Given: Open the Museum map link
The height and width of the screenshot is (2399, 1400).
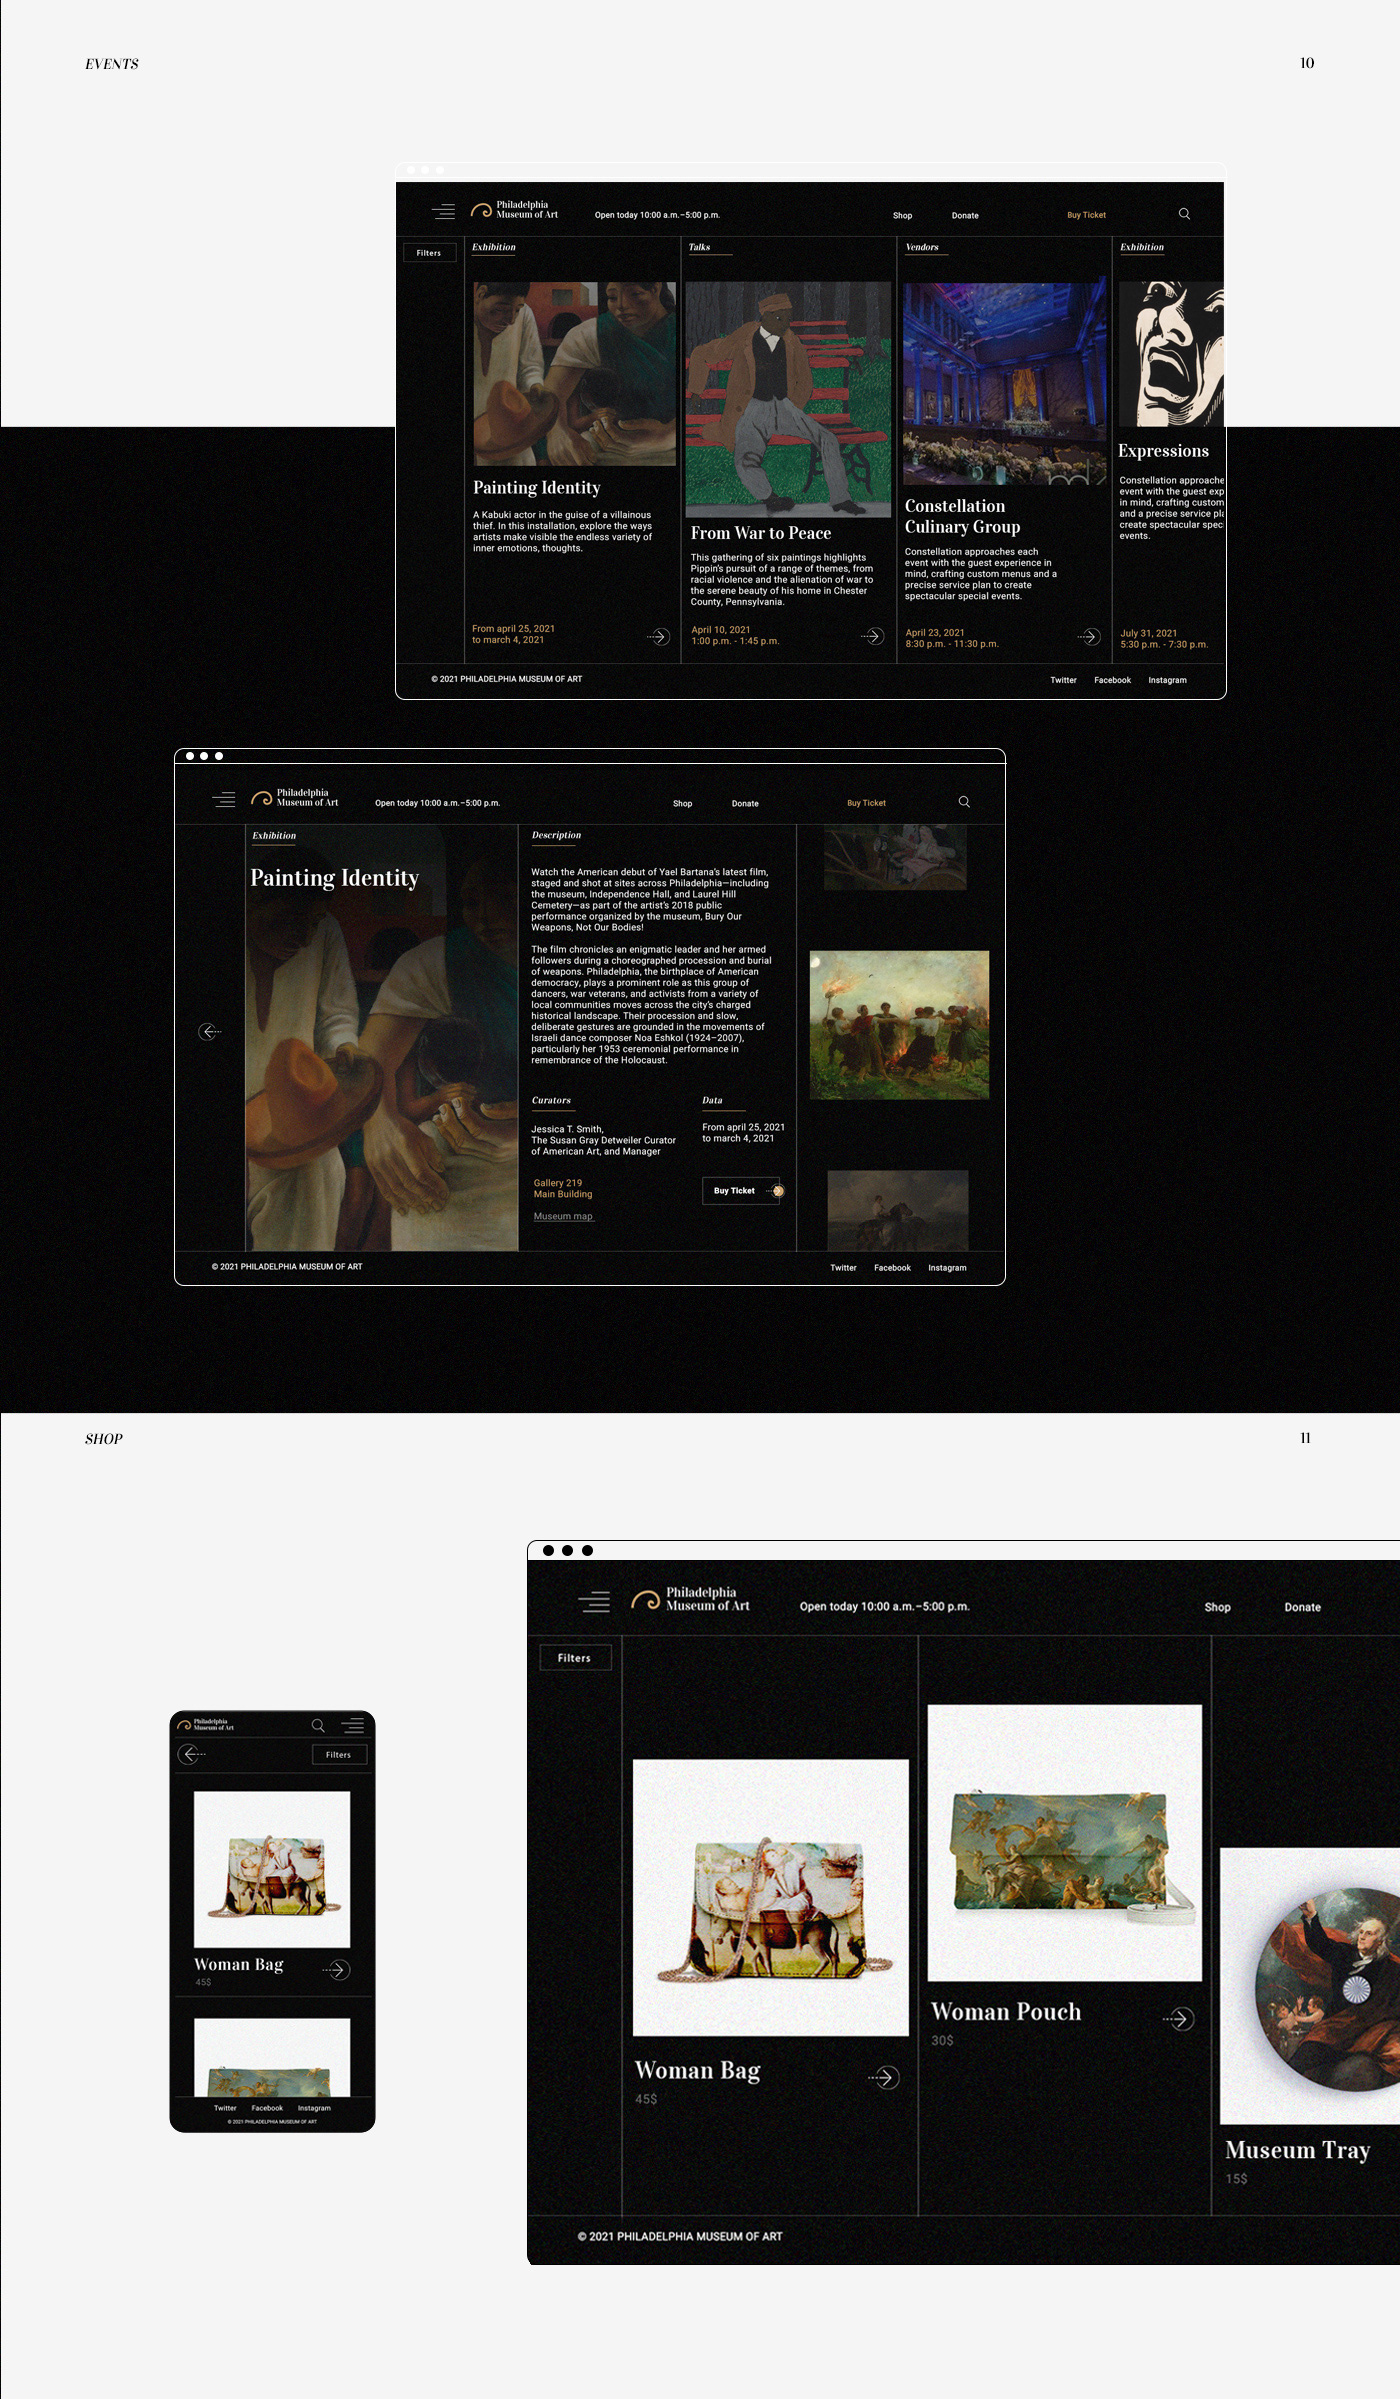Looking at the screenshot, I should tap(563, 1216).
